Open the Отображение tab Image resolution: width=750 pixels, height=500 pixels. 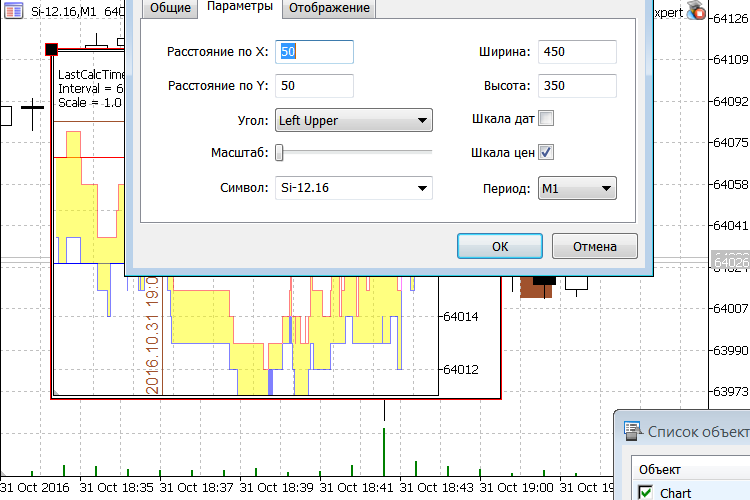coord(329,8)
